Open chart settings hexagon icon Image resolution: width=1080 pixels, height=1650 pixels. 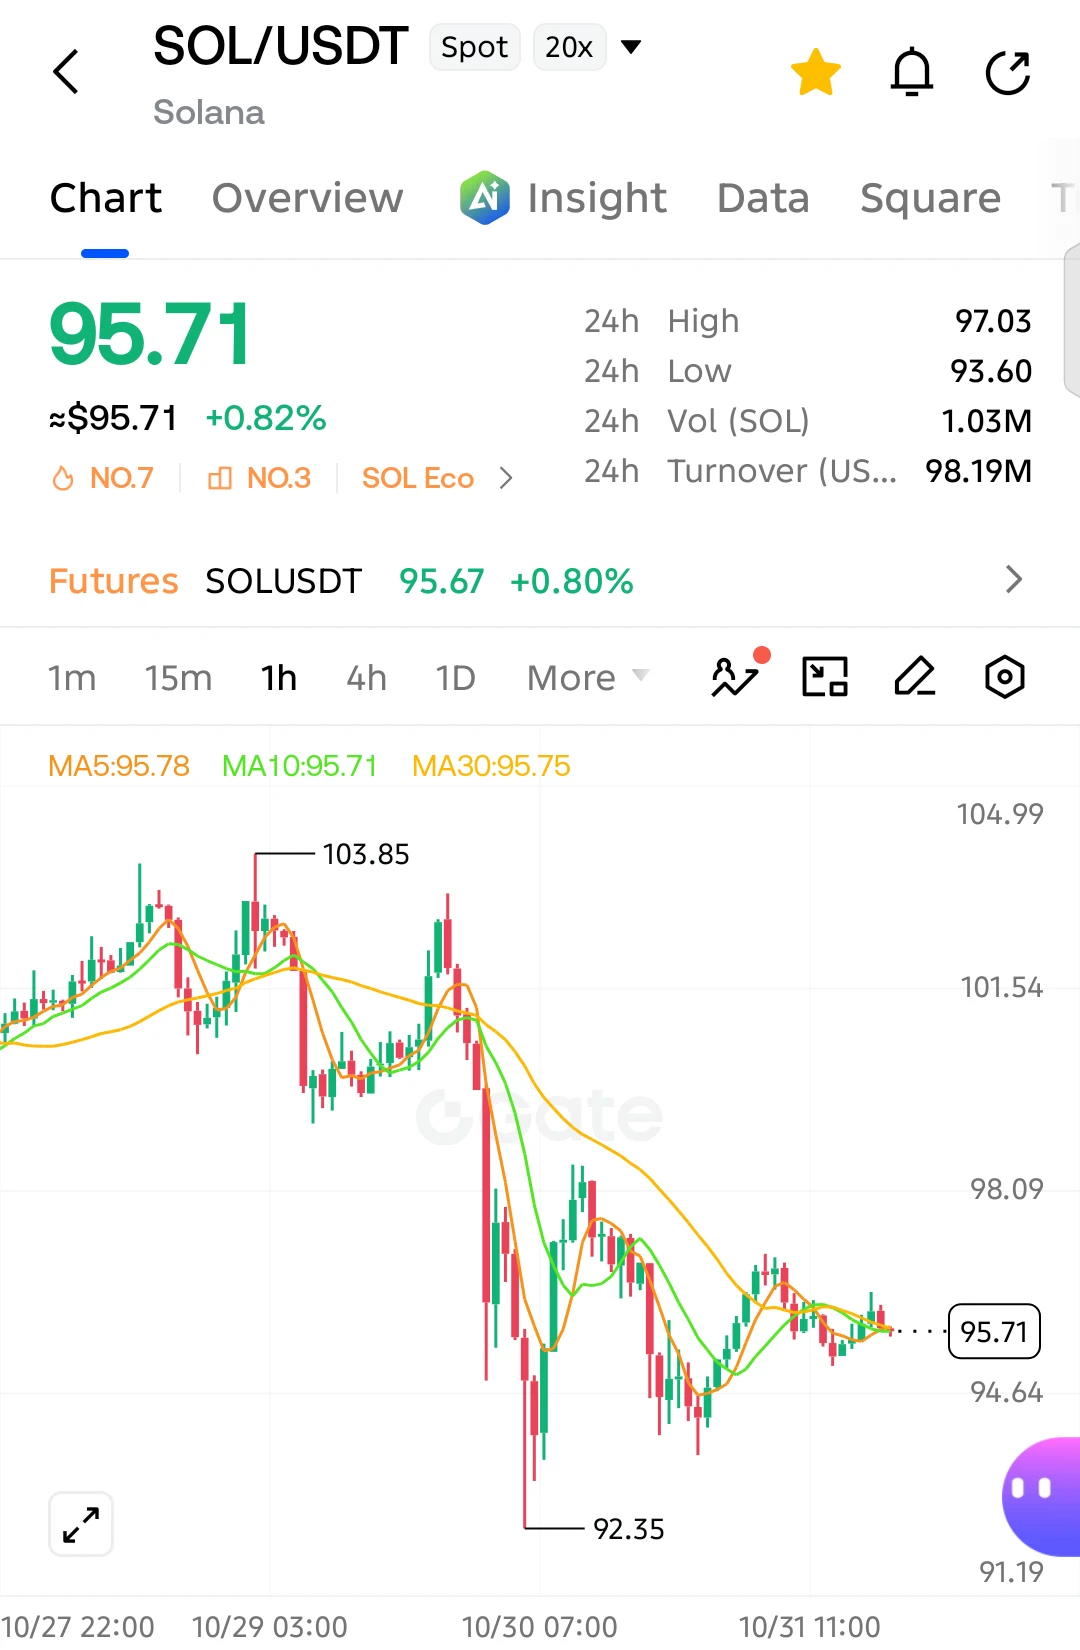tap(1005, 677)
